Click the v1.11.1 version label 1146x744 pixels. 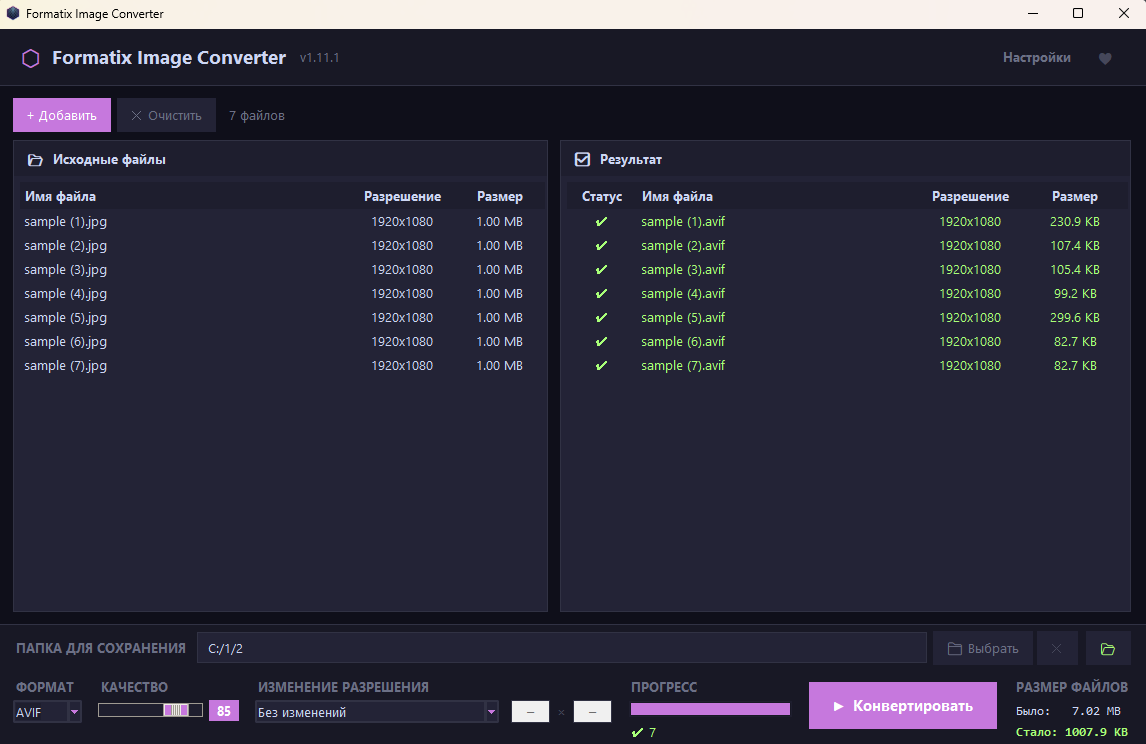click(x=319, y=58)
